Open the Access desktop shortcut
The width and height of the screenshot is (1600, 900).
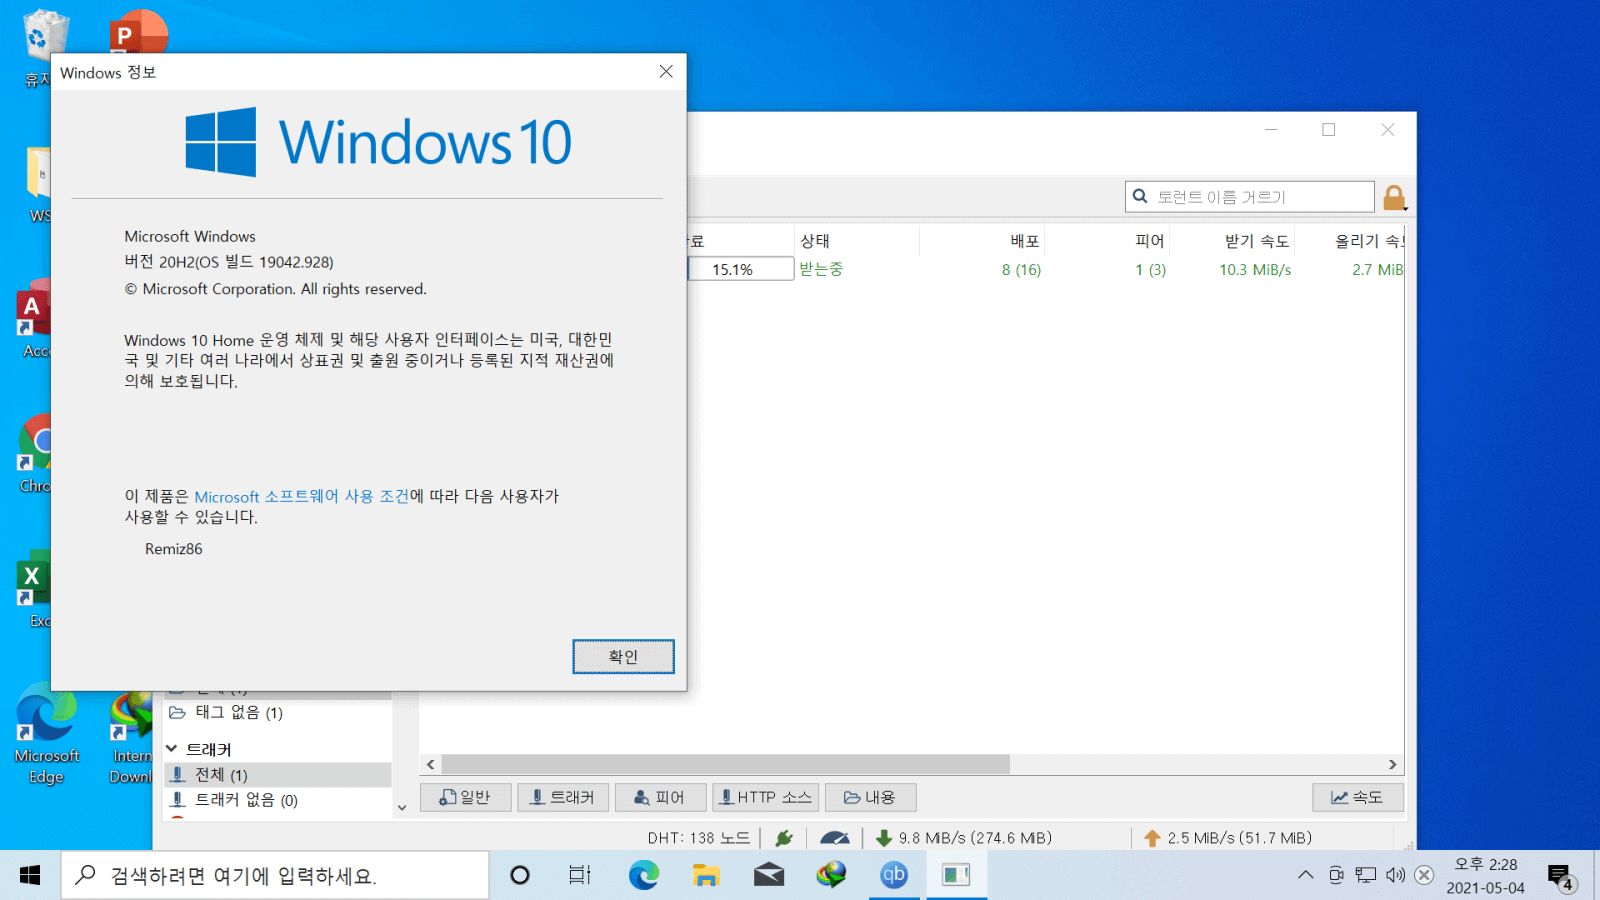click(x=33, y=320)
